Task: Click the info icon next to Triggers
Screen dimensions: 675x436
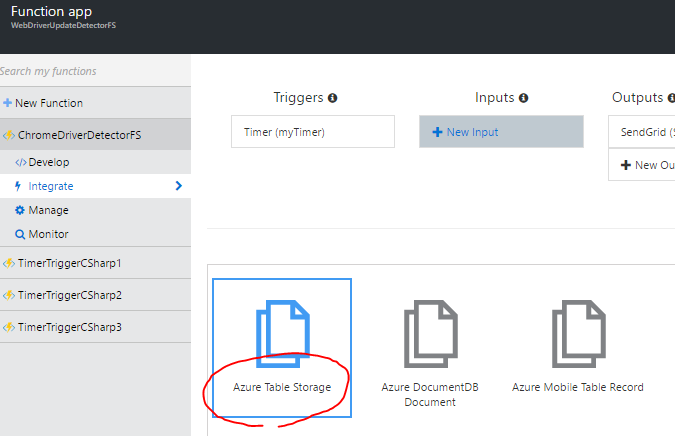Action: coord(332,98)
